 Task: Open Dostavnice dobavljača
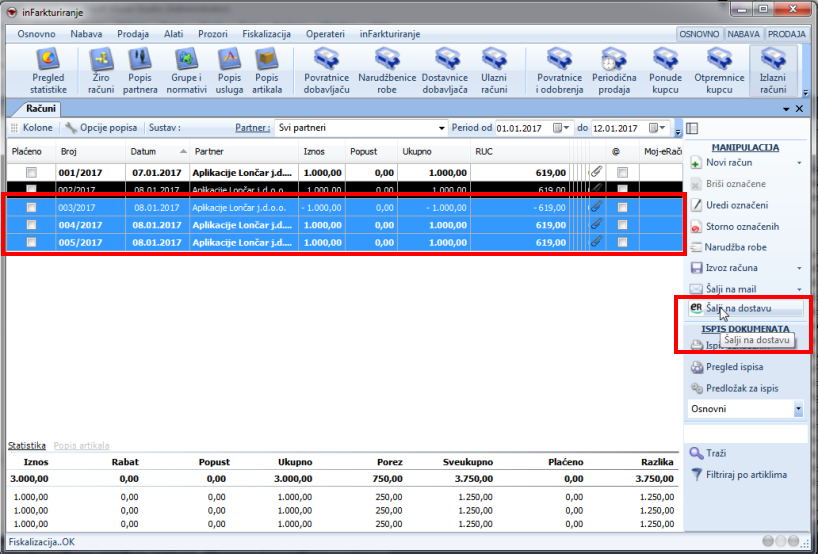tap(447, 71)
